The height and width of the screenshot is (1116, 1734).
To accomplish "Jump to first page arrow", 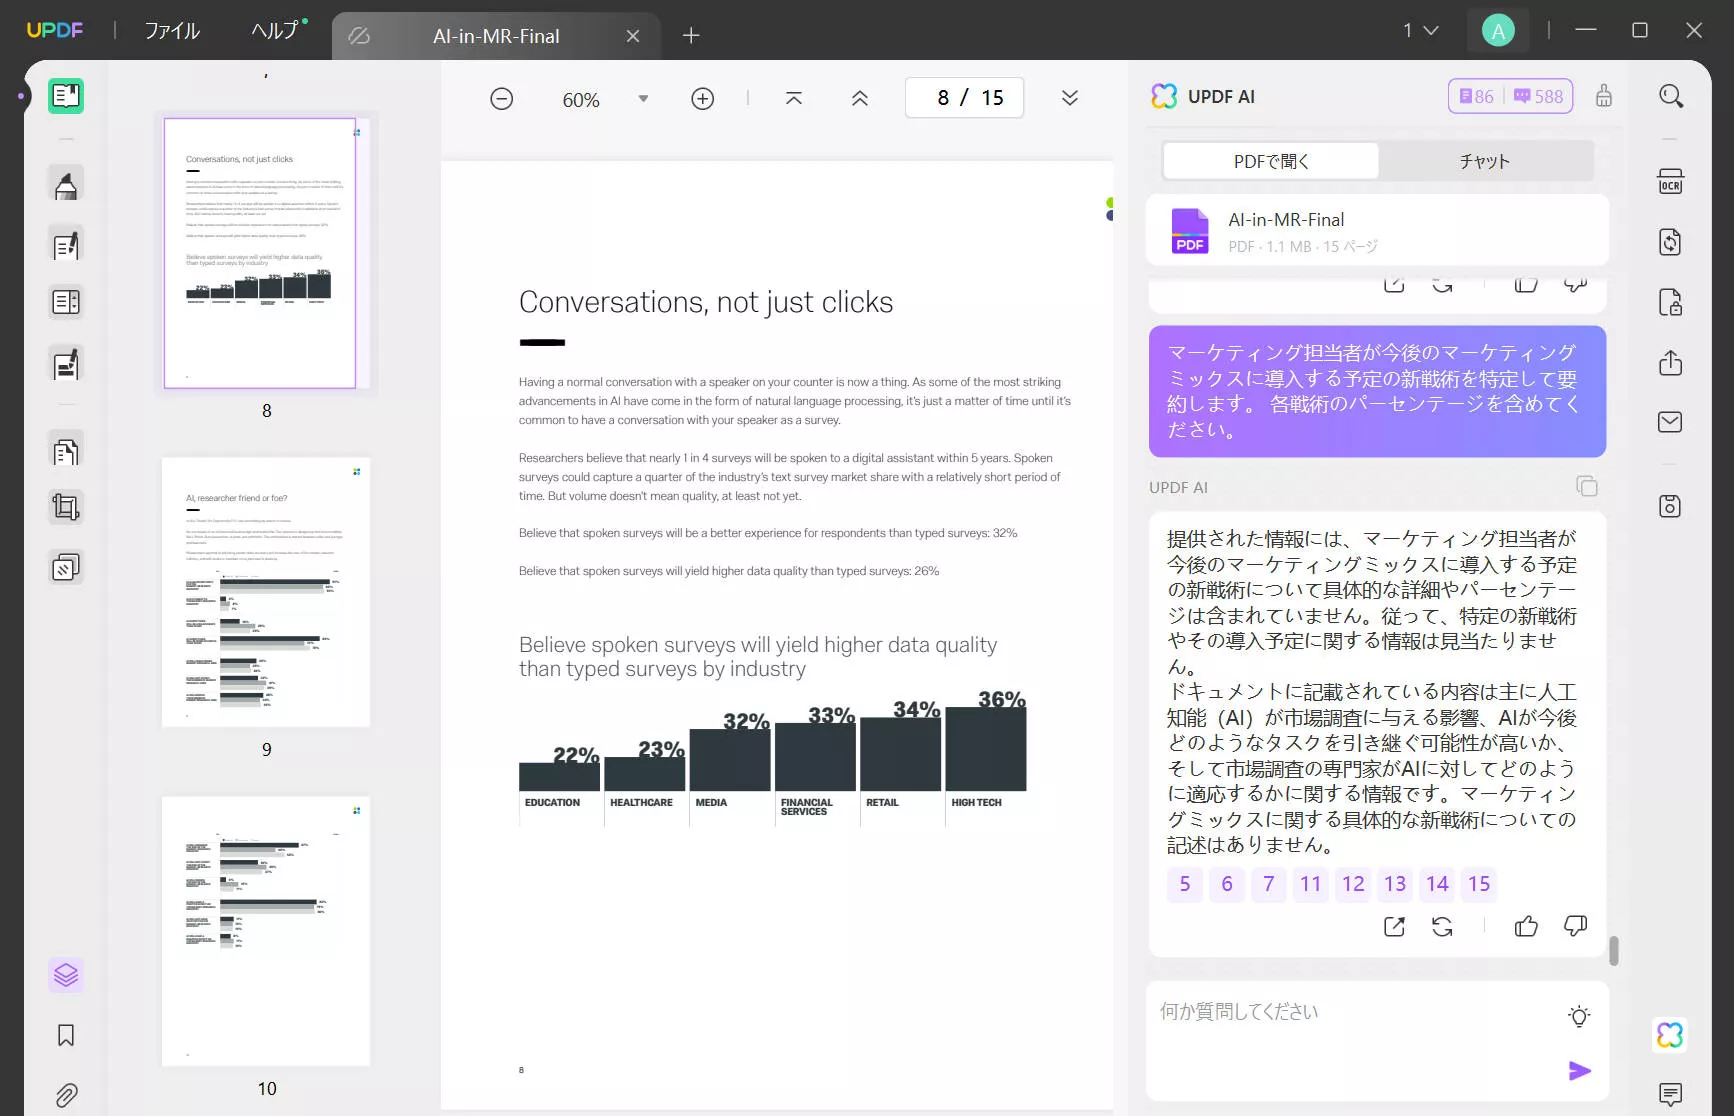I will pos(794,98).
